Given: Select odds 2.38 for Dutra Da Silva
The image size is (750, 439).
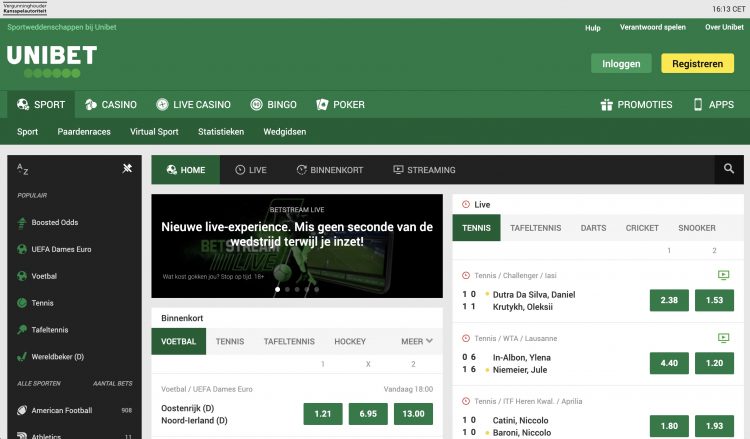Looking at the screenshot, I should pos(669,300).
